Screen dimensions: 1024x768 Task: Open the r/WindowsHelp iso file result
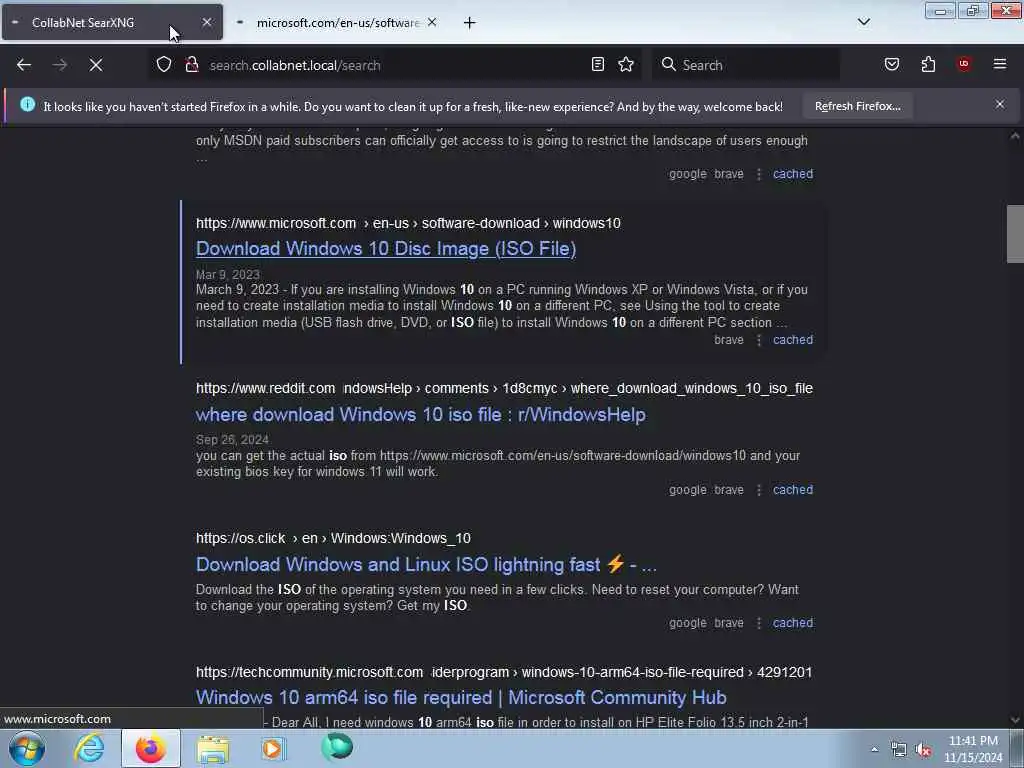pyautogui.click(x=421, y=415)
